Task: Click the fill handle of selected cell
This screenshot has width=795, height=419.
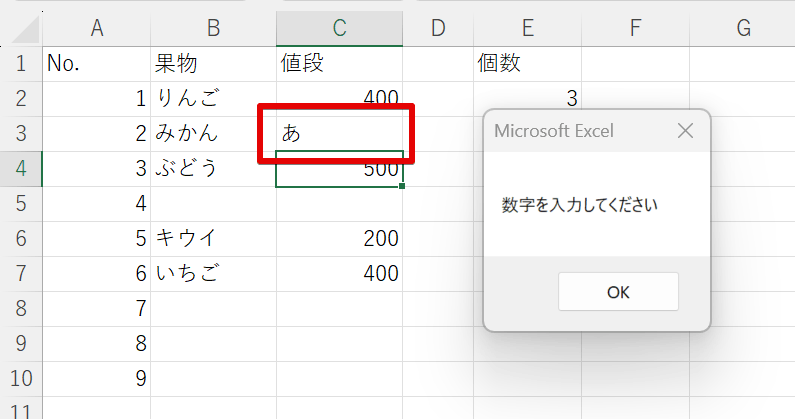Action: click(402, 186)
